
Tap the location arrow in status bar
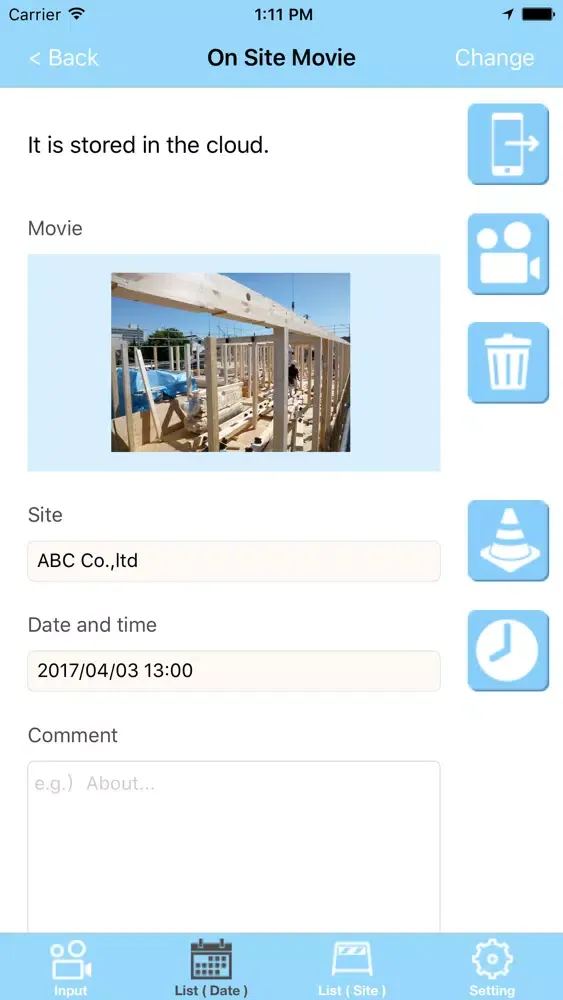coord(508,14)
